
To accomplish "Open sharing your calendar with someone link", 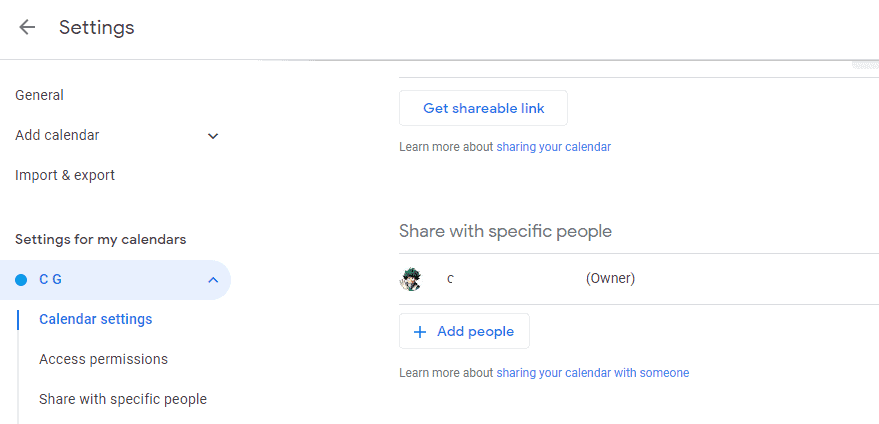I will pyautogui.click(x=593, y=373).
